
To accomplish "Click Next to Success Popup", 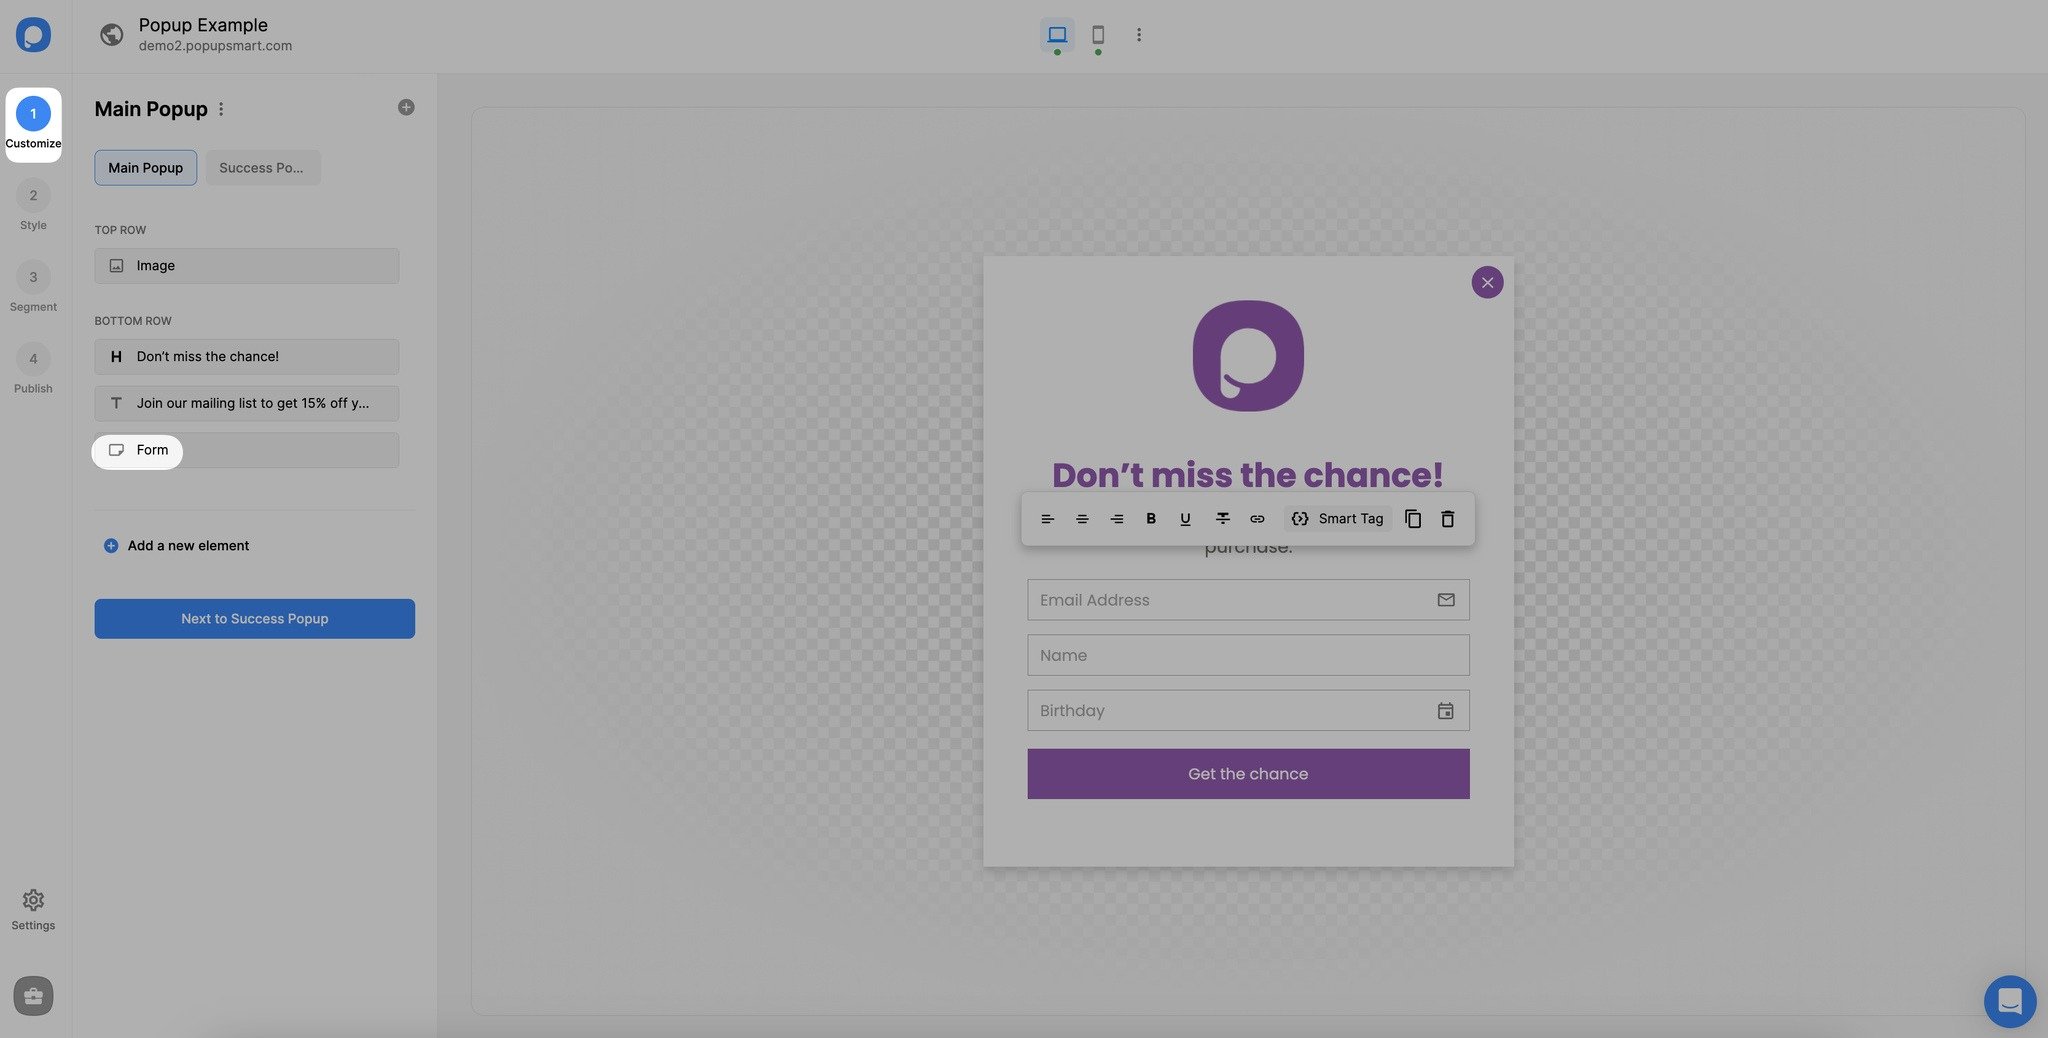I will tap(254, 618).
